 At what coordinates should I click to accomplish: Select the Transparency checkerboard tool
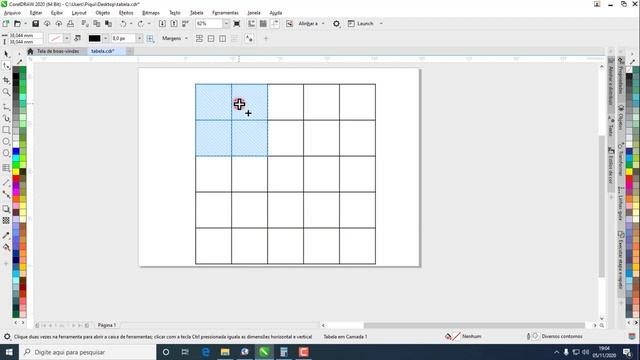(x=6, y=220)
